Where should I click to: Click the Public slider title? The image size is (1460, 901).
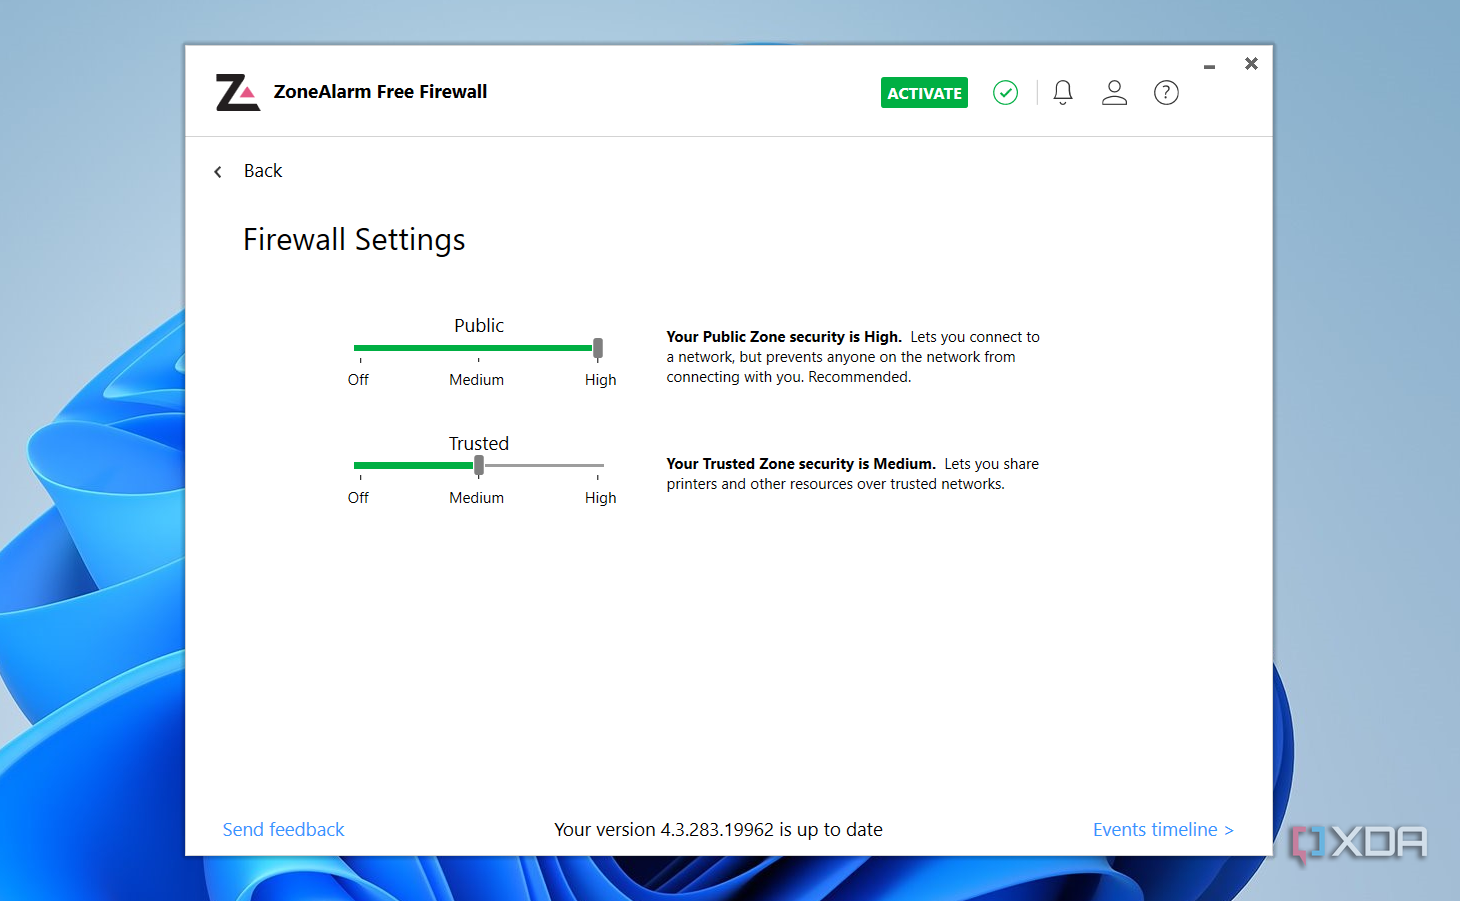479,326
